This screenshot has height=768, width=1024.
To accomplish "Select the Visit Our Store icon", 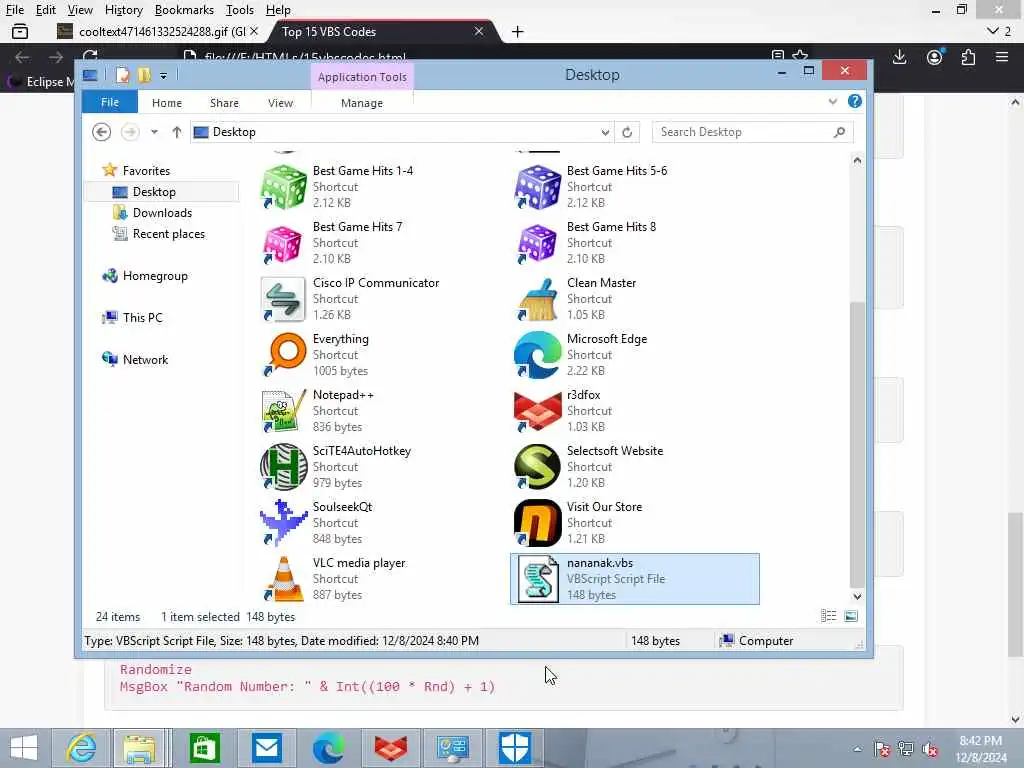I will 537,523.
